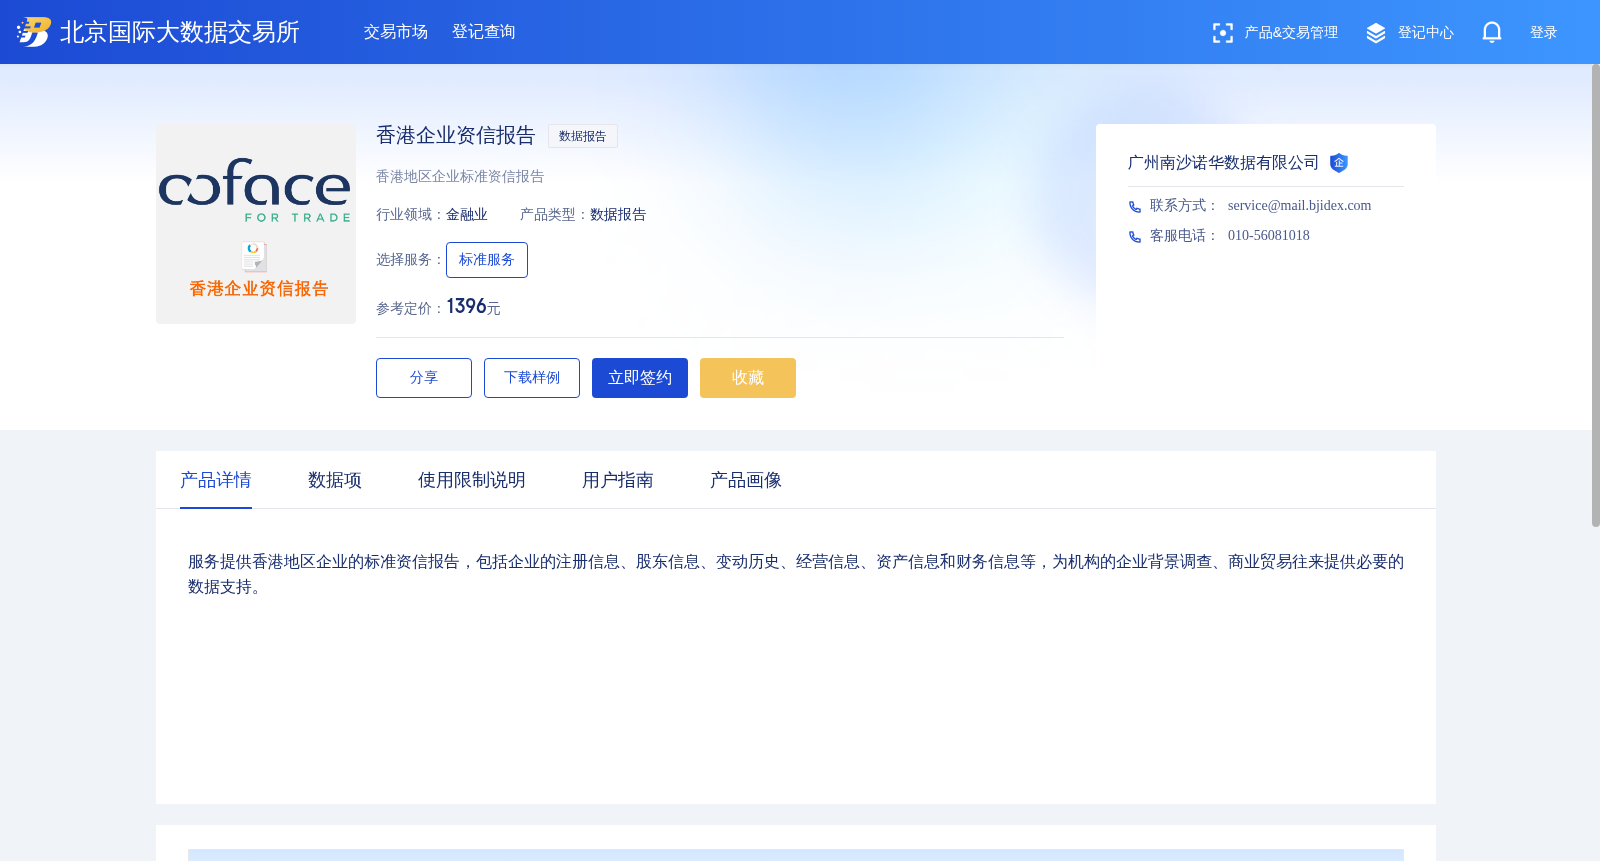Switch to the 产品详情 tab

pyautogui.click(x=216, y=480)
